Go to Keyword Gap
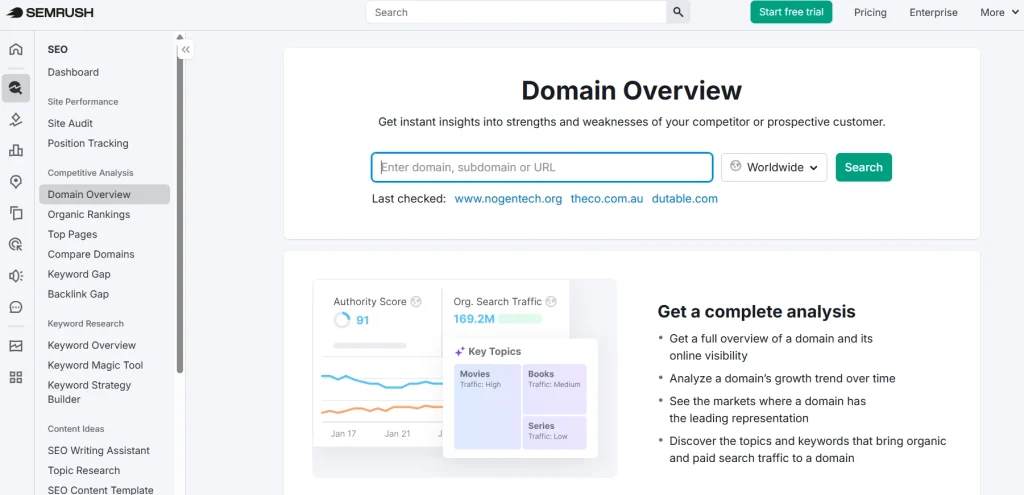 pos(79,274)
